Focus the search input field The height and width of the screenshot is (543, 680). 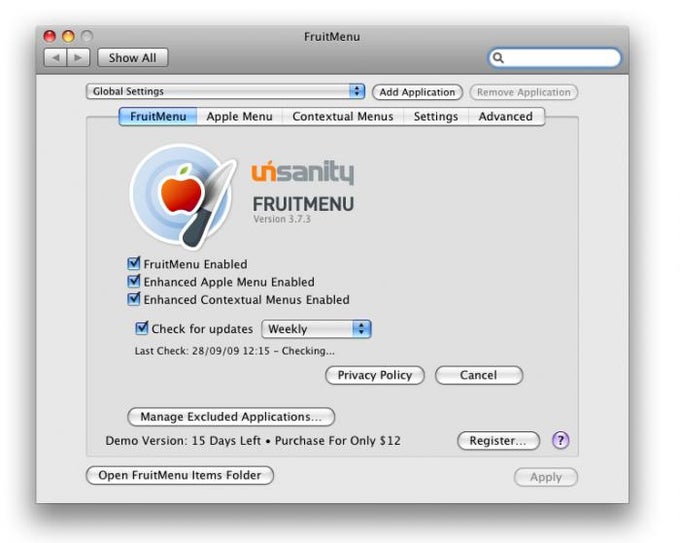point(555,58)
